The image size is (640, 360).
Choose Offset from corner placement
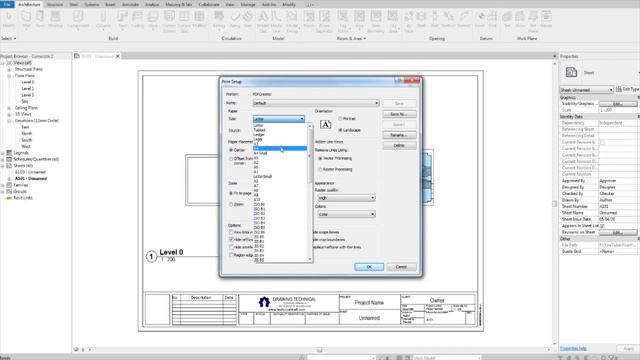231,159
